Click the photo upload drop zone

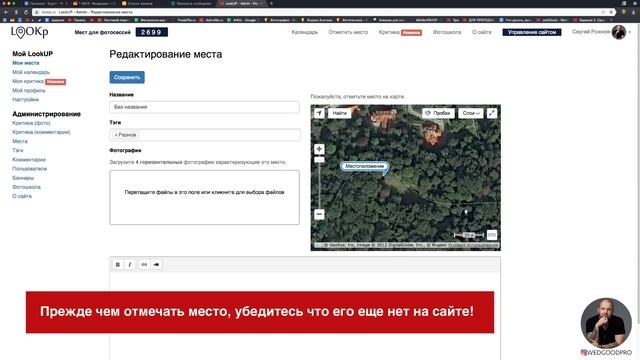(x=204, y=198)
